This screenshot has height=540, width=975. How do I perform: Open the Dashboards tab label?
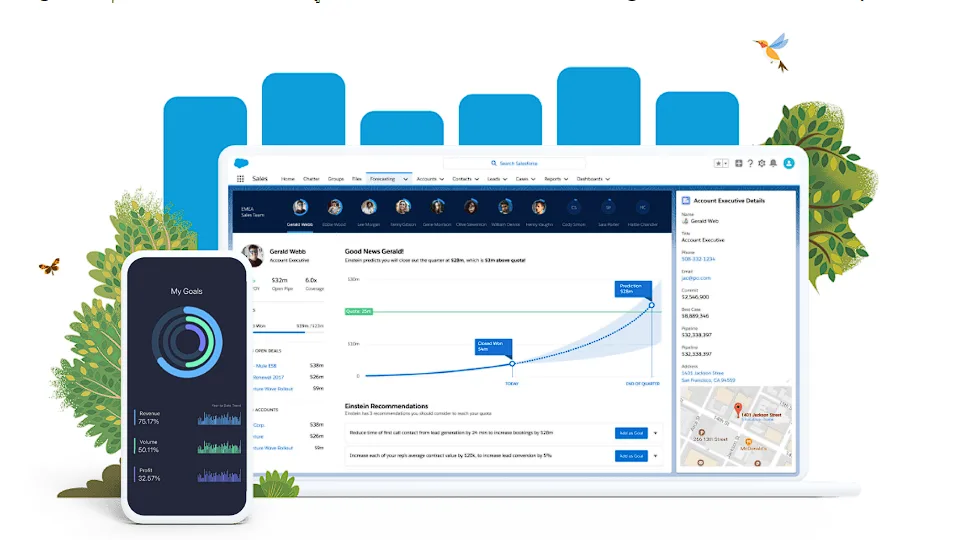(589, 179)
